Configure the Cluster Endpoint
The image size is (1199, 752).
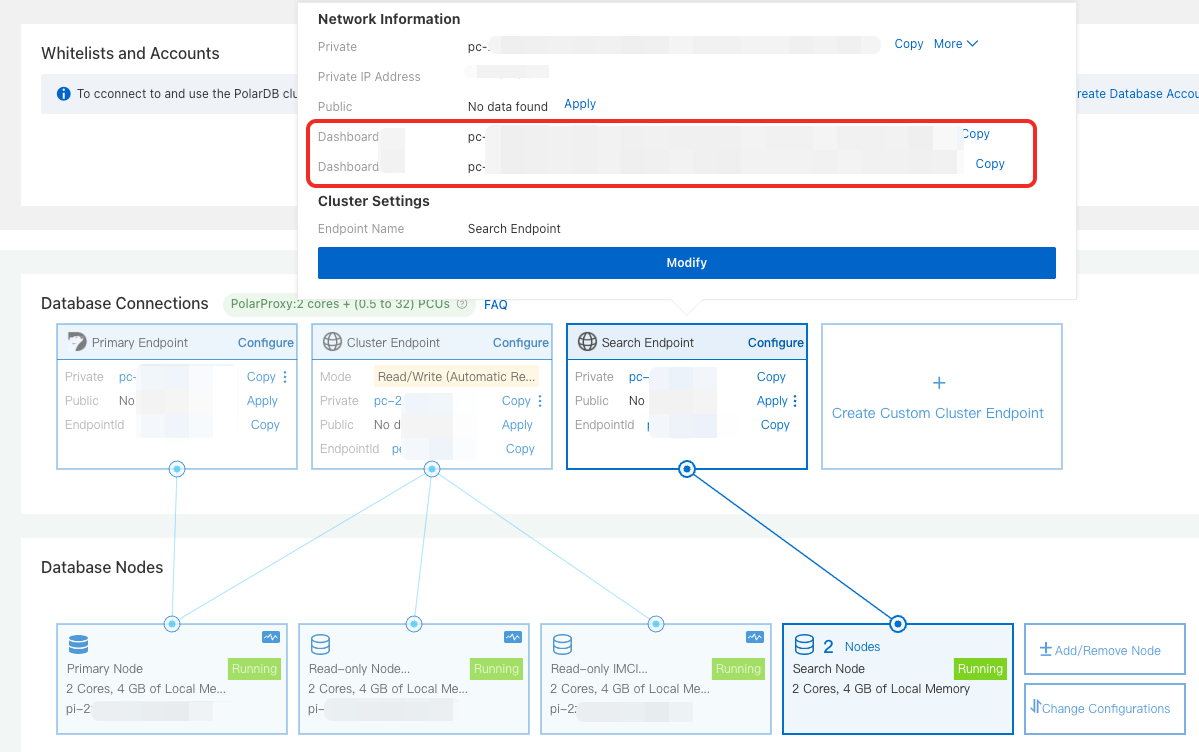click(520, 343)
